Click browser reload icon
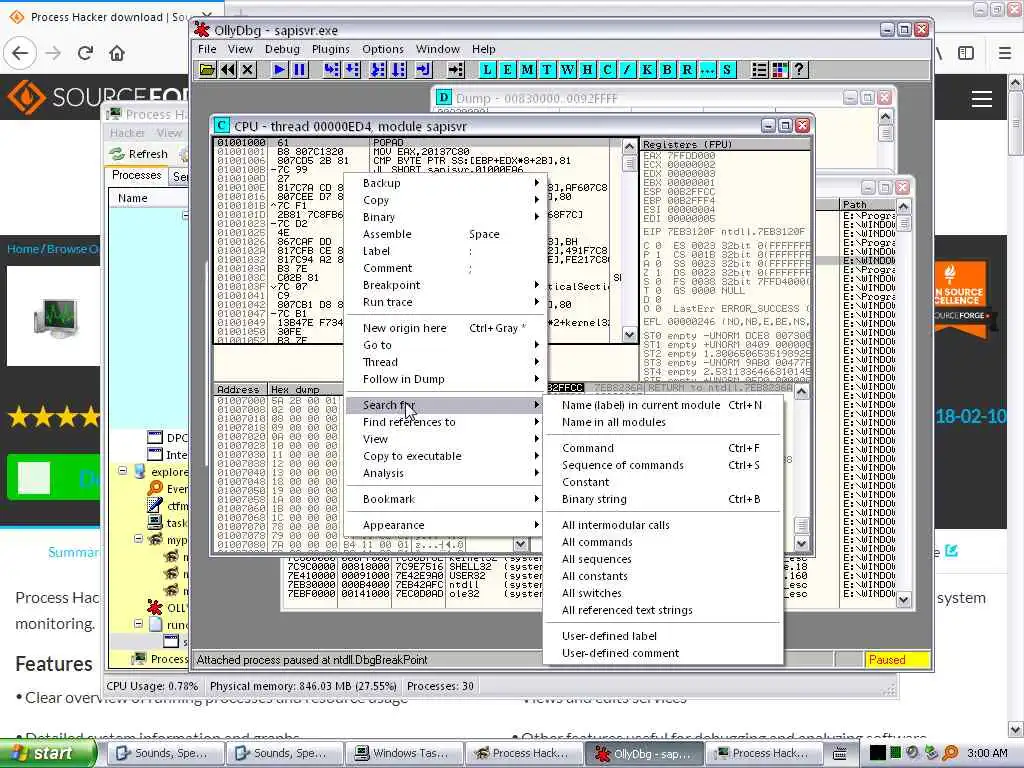Screen dimensions: 1024x768 coord(85,53)
